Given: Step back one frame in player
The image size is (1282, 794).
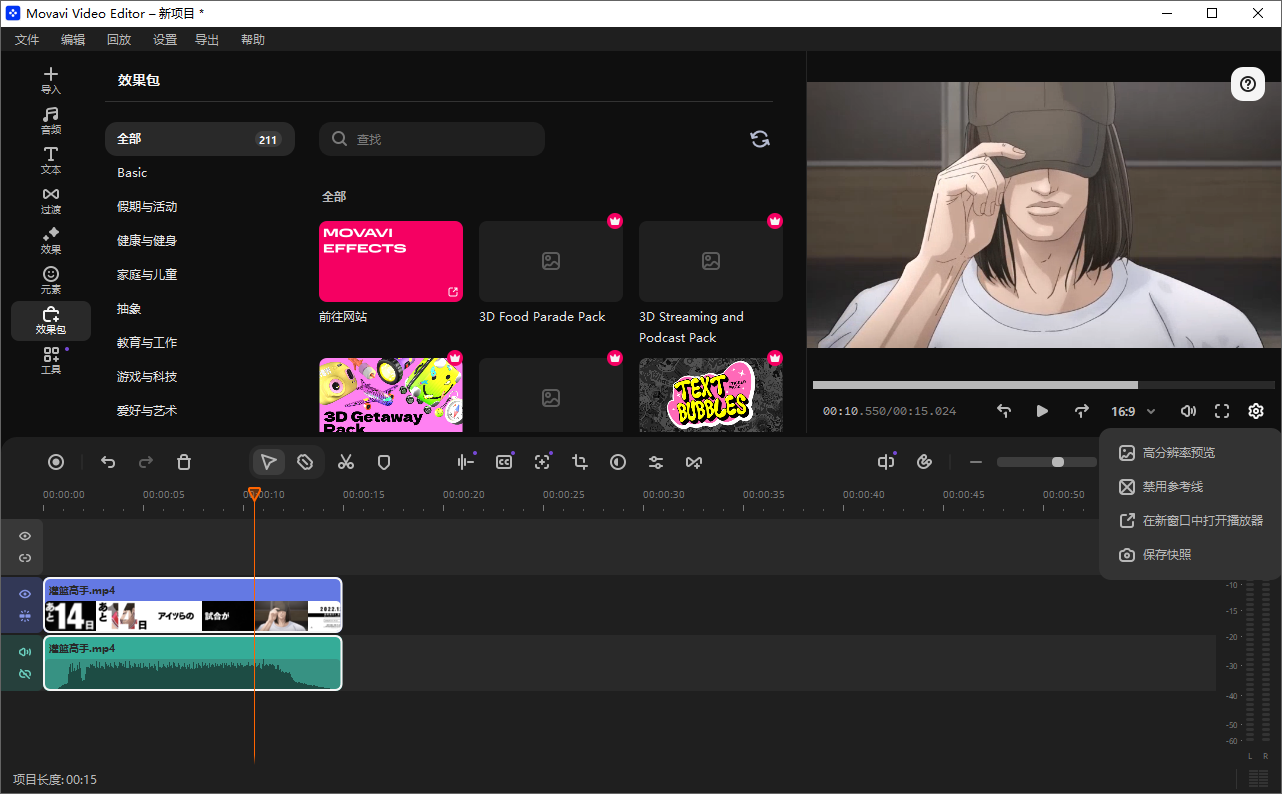Looking at the screenshot, I should pyautogui.click(x=1004, y=411).
